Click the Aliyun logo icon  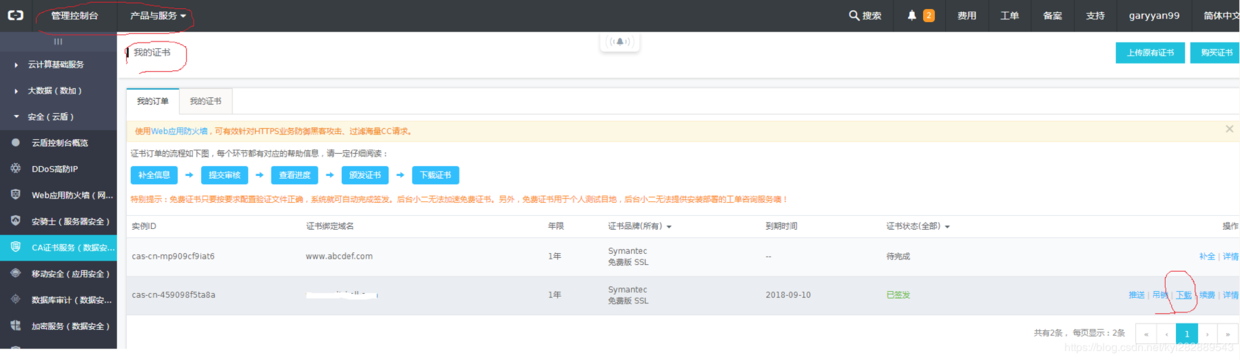[16, 15]
